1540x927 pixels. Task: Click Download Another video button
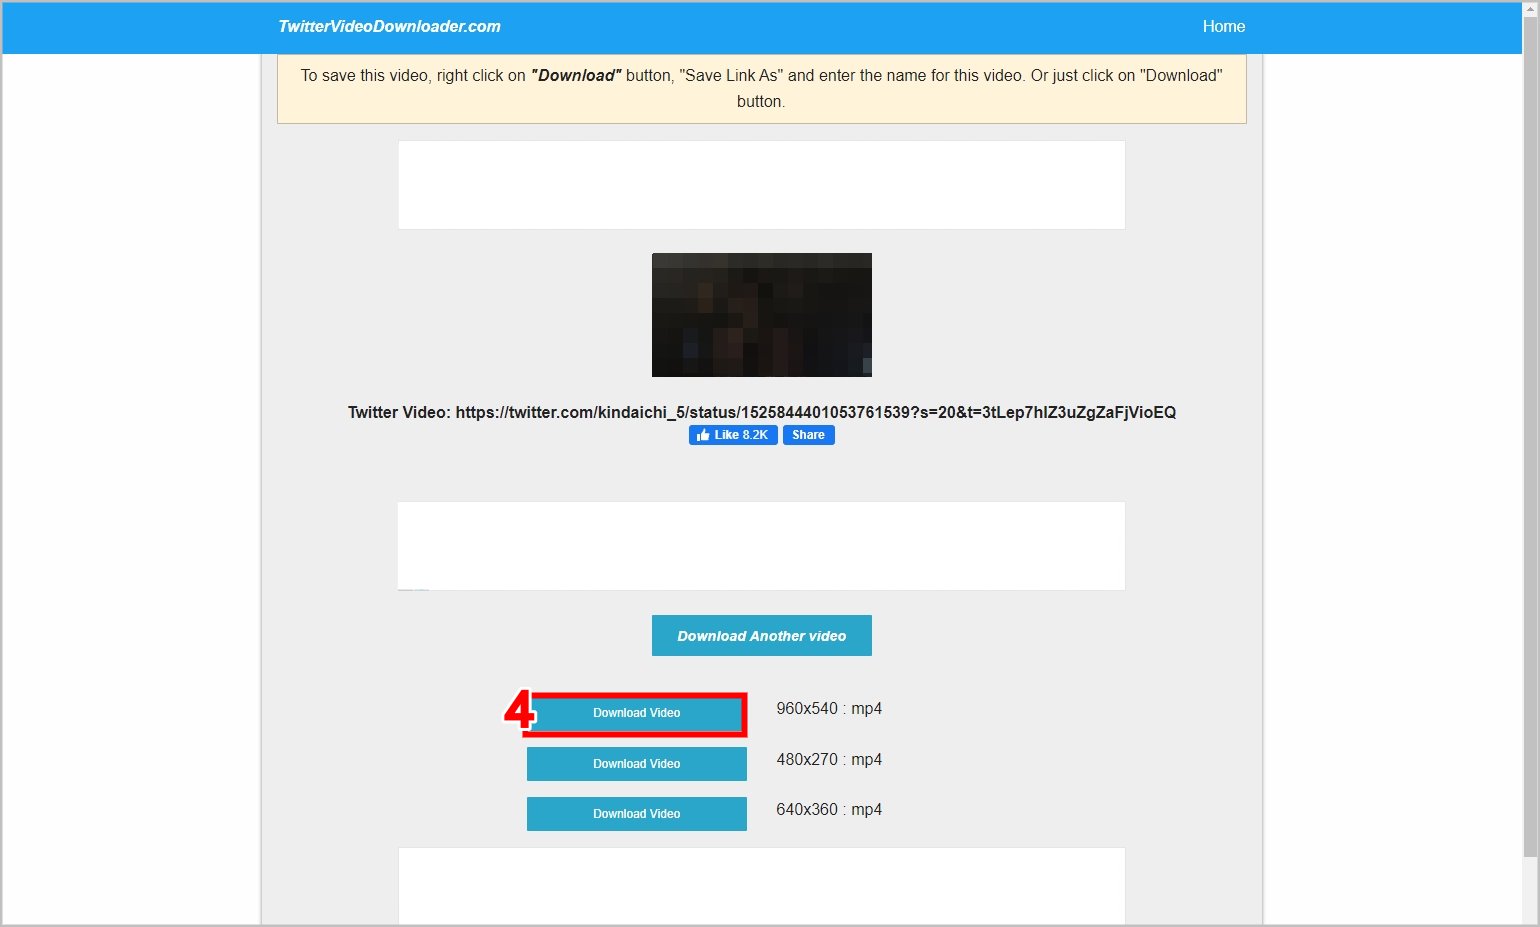pos(762,636)
